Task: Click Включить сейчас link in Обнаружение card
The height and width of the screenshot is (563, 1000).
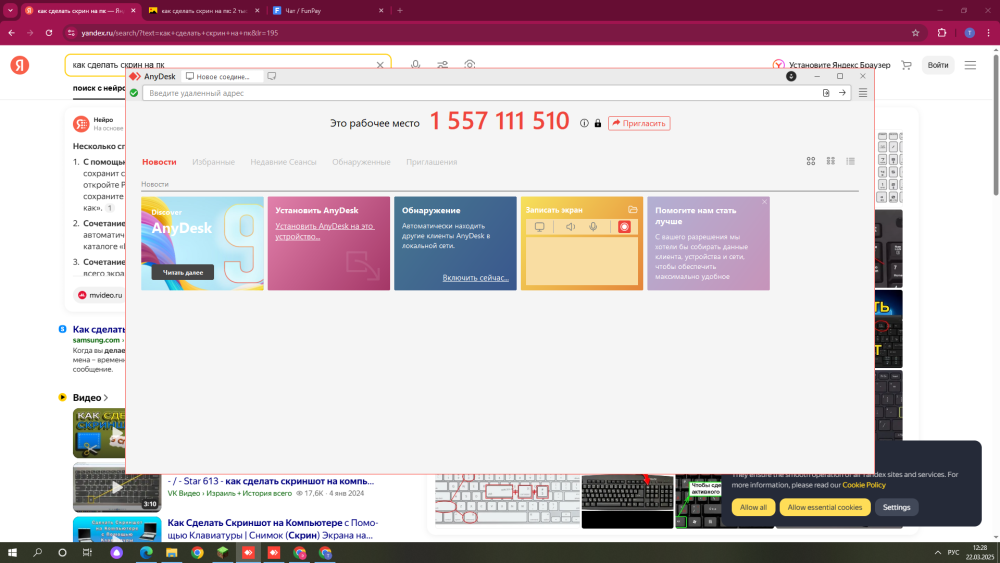Action: click(475, 277)
